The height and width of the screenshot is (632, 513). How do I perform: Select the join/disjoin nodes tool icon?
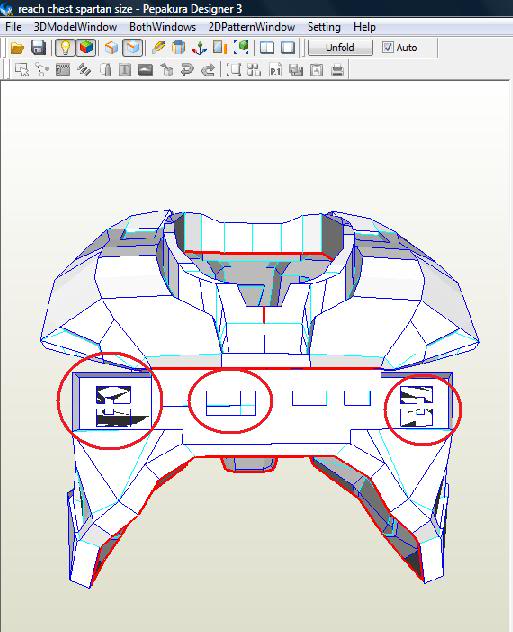42,70
